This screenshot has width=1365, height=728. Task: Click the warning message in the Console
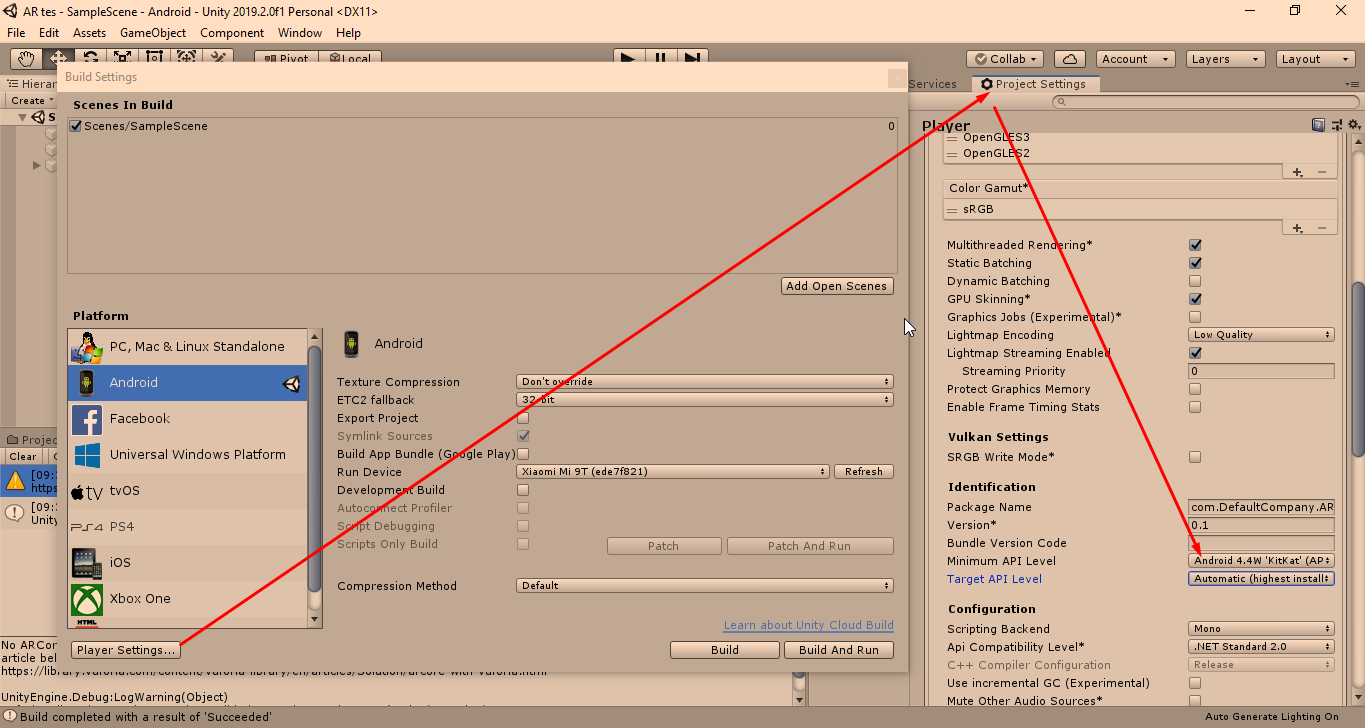click(28, 481)
